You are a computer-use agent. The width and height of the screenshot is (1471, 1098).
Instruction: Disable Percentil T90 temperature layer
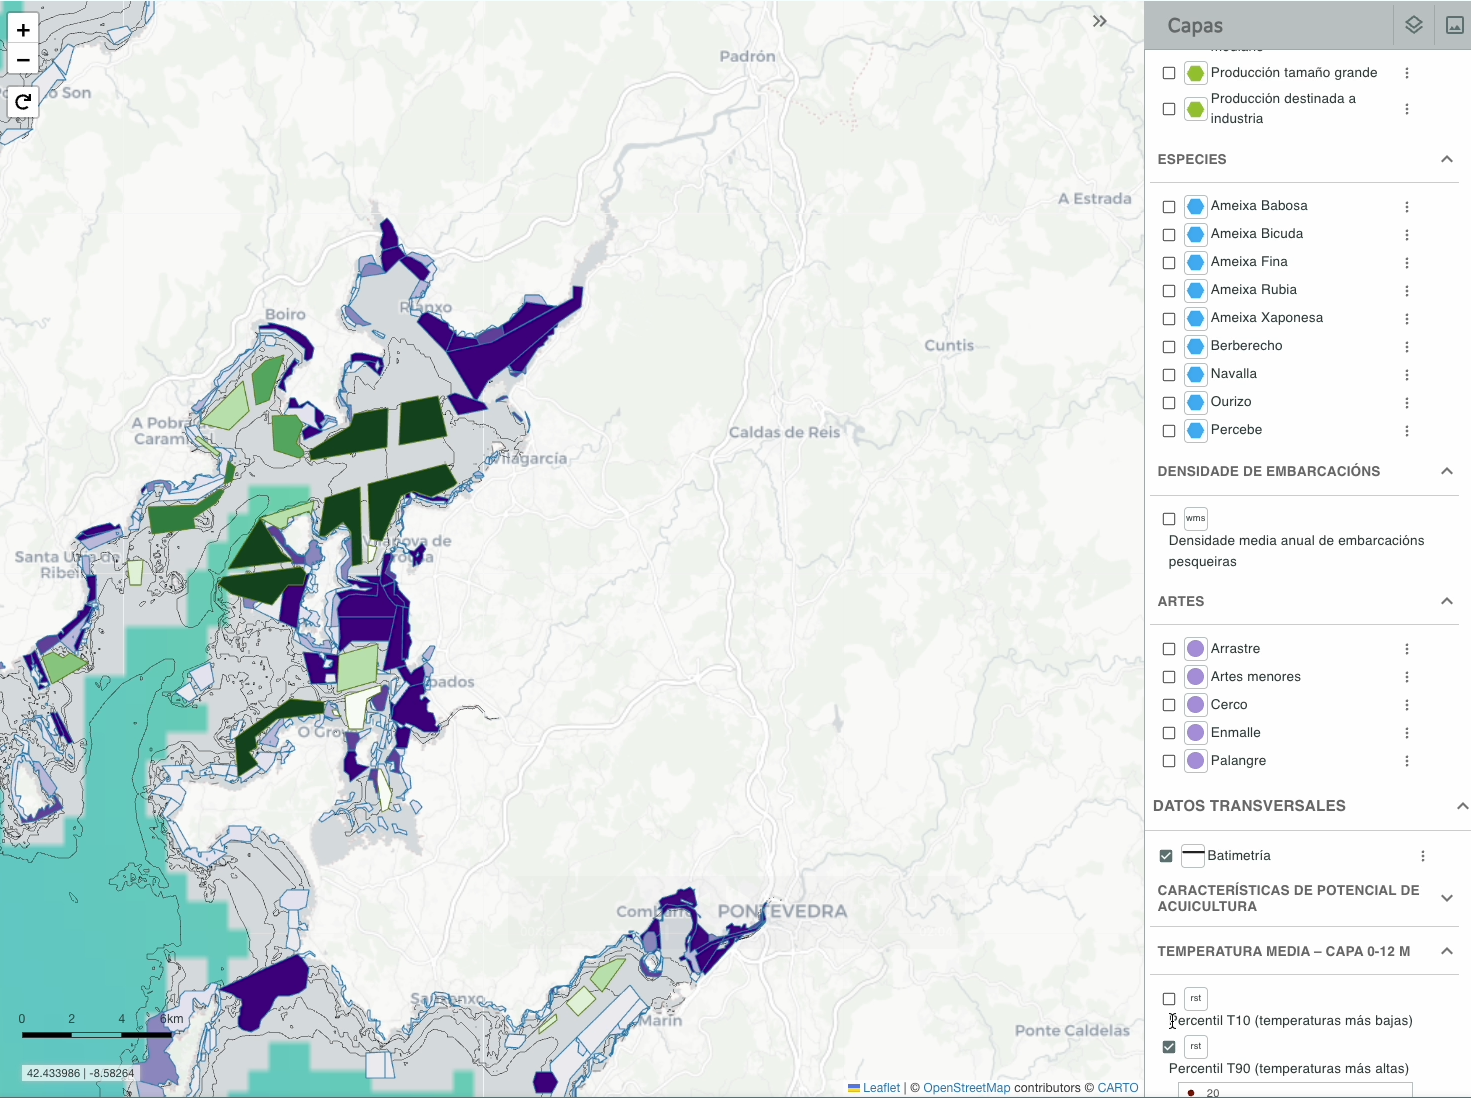coord(1168,1047)
